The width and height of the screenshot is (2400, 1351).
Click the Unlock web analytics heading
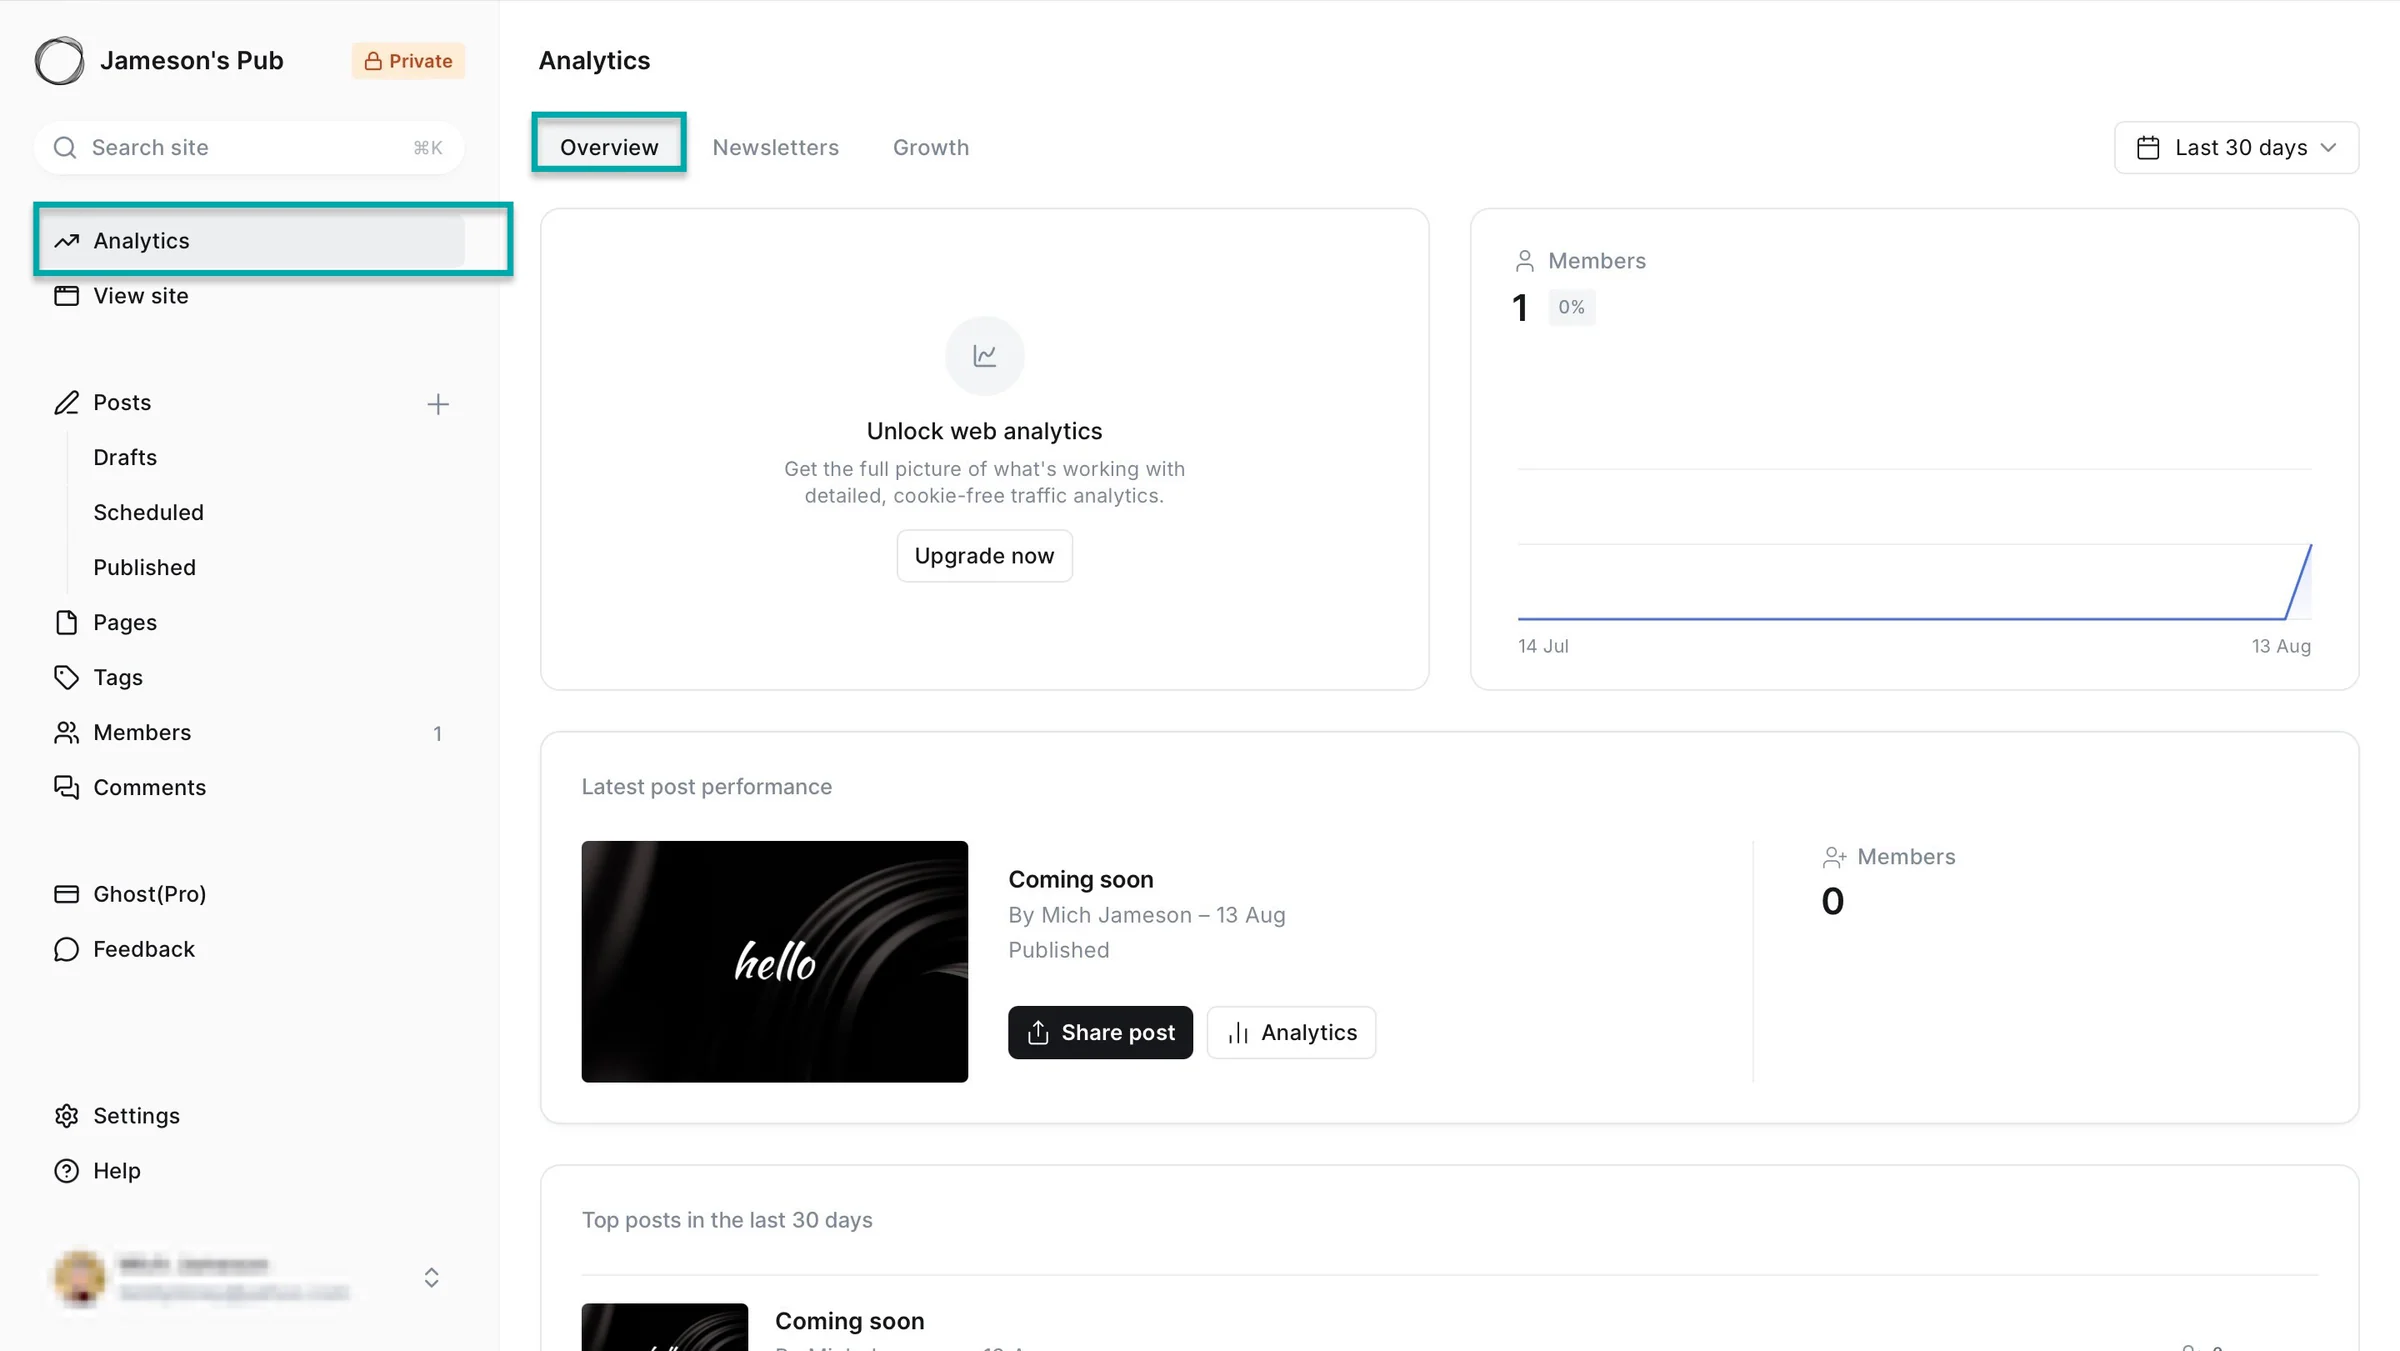[984, 431]
